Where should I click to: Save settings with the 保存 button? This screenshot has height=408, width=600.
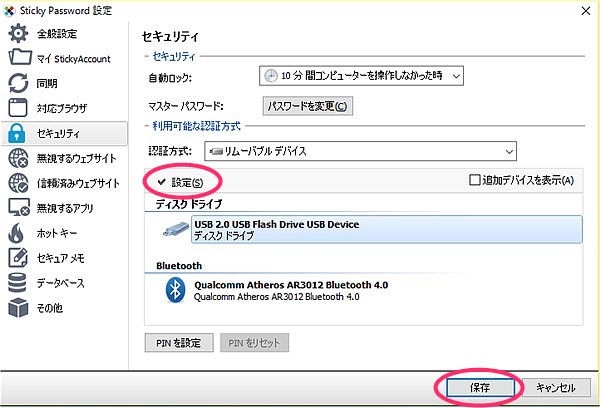pyautogui.click(x=480, y=388)
